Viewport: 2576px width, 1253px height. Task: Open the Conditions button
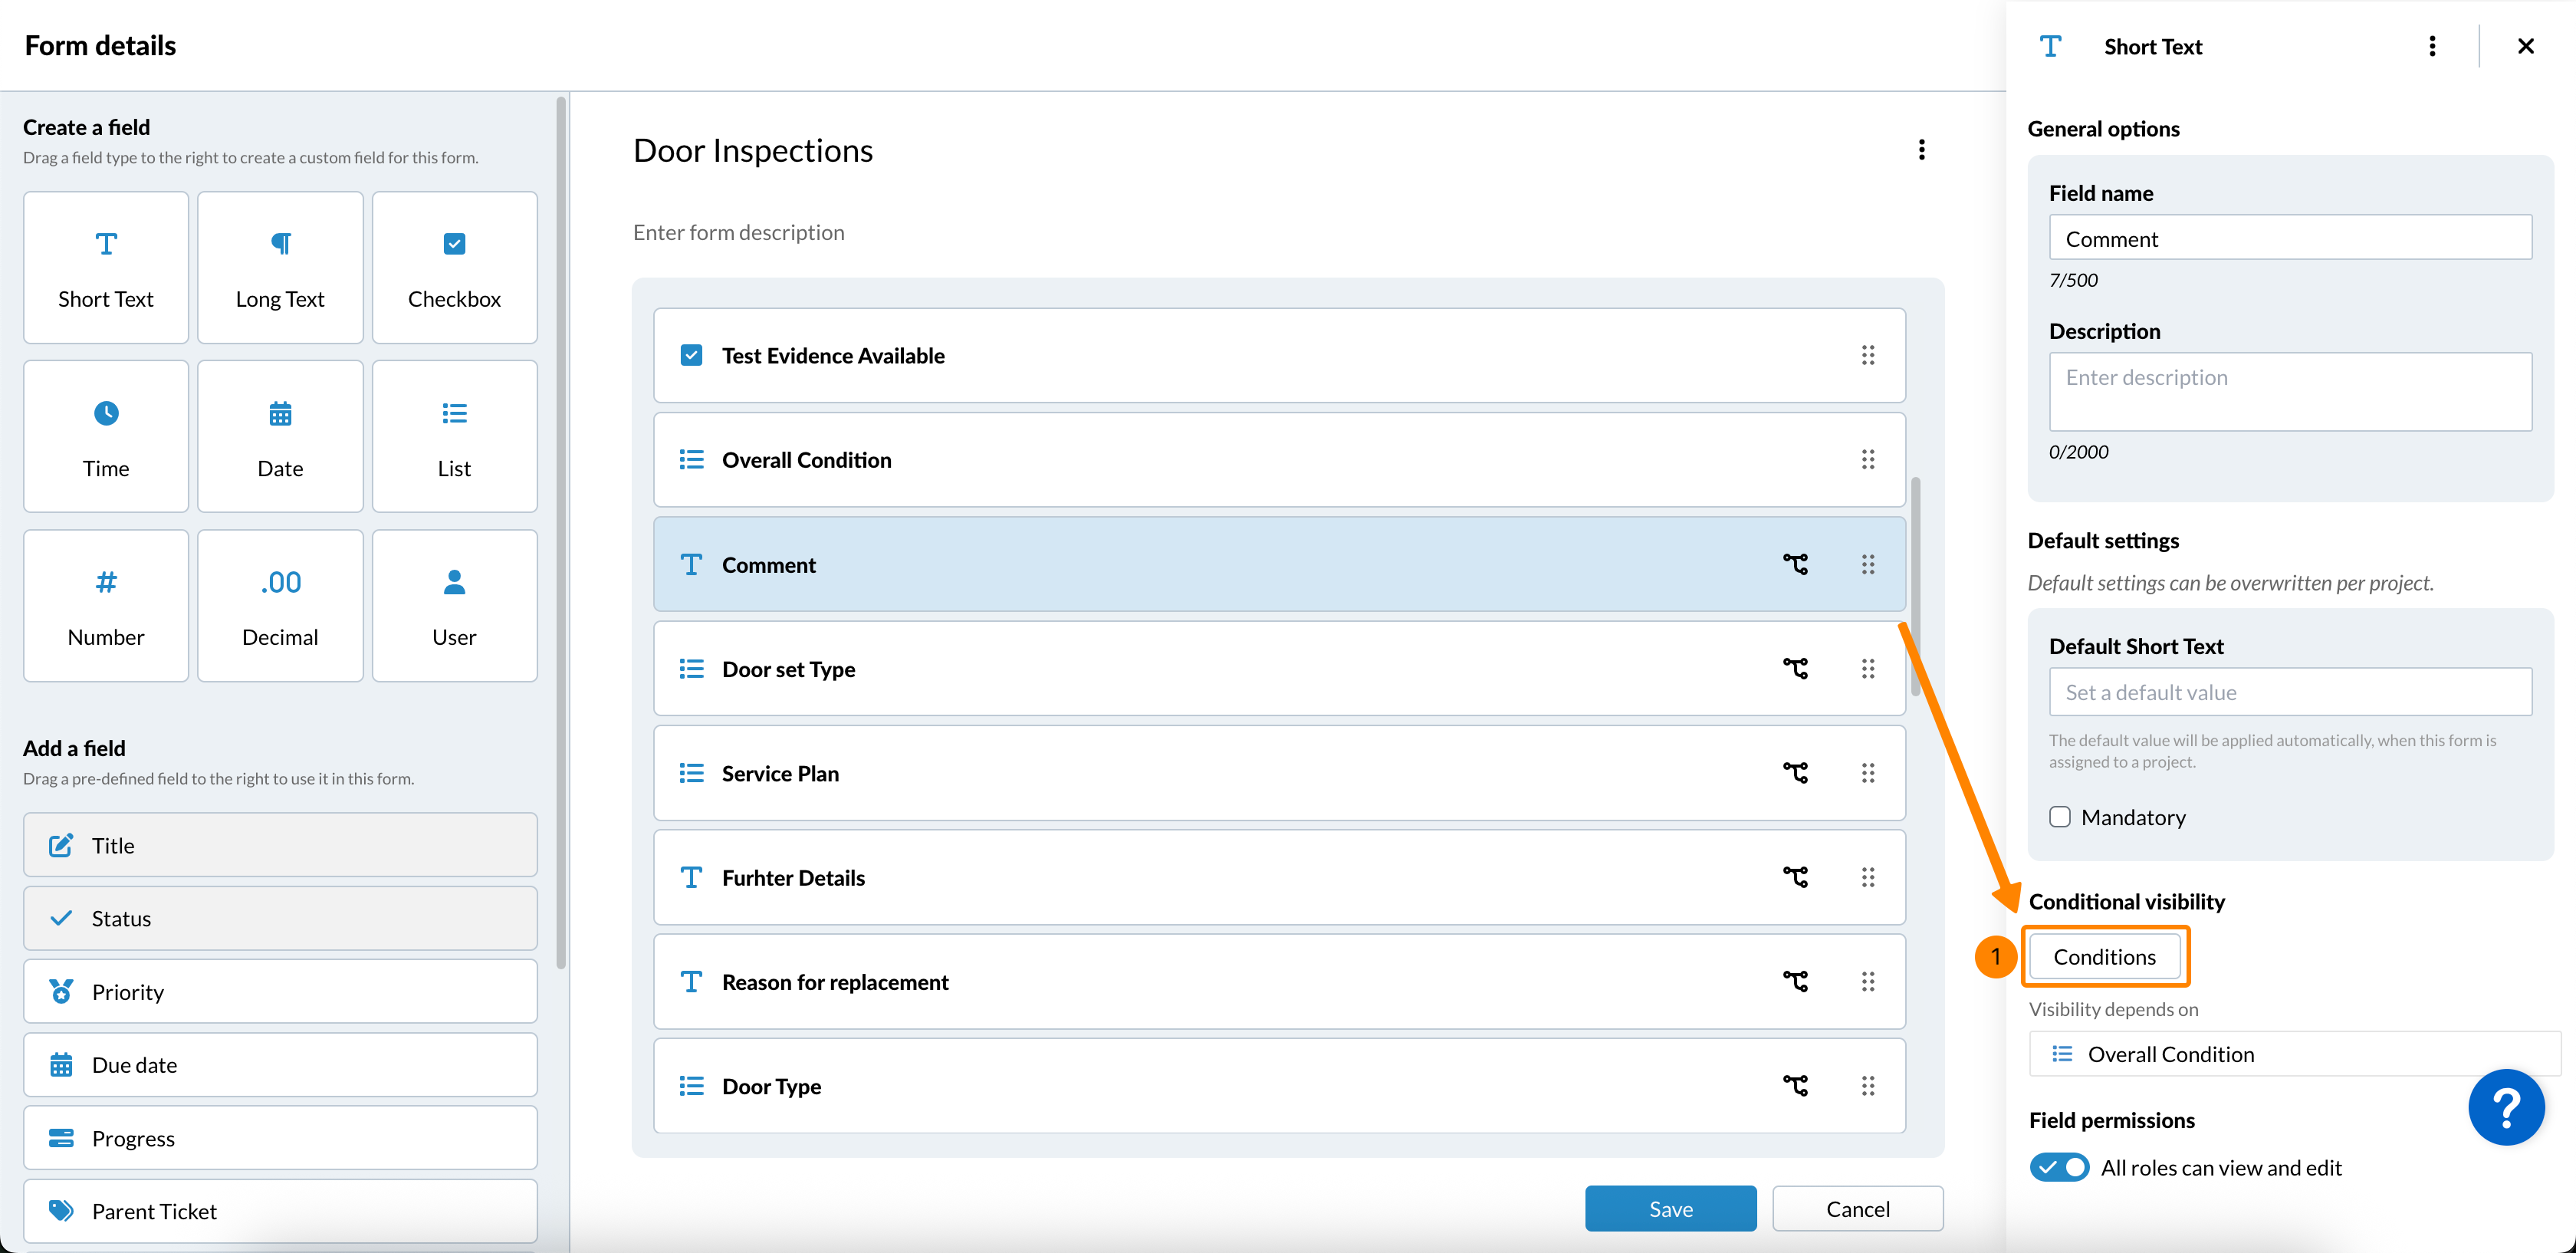coord(2104,957)
